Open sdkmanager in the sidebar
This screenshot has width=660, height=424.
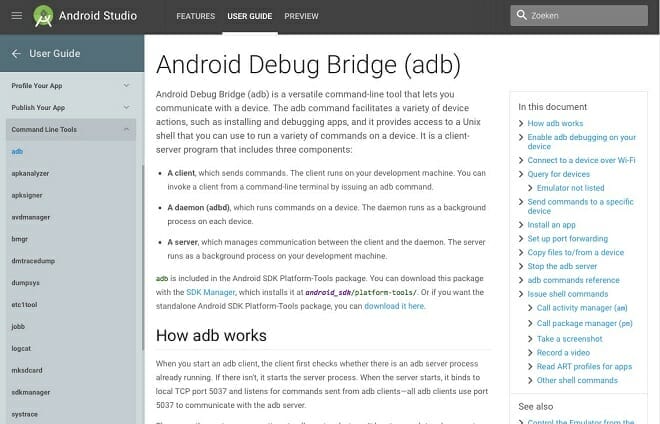pyautogui.click(x=31, y=392)
